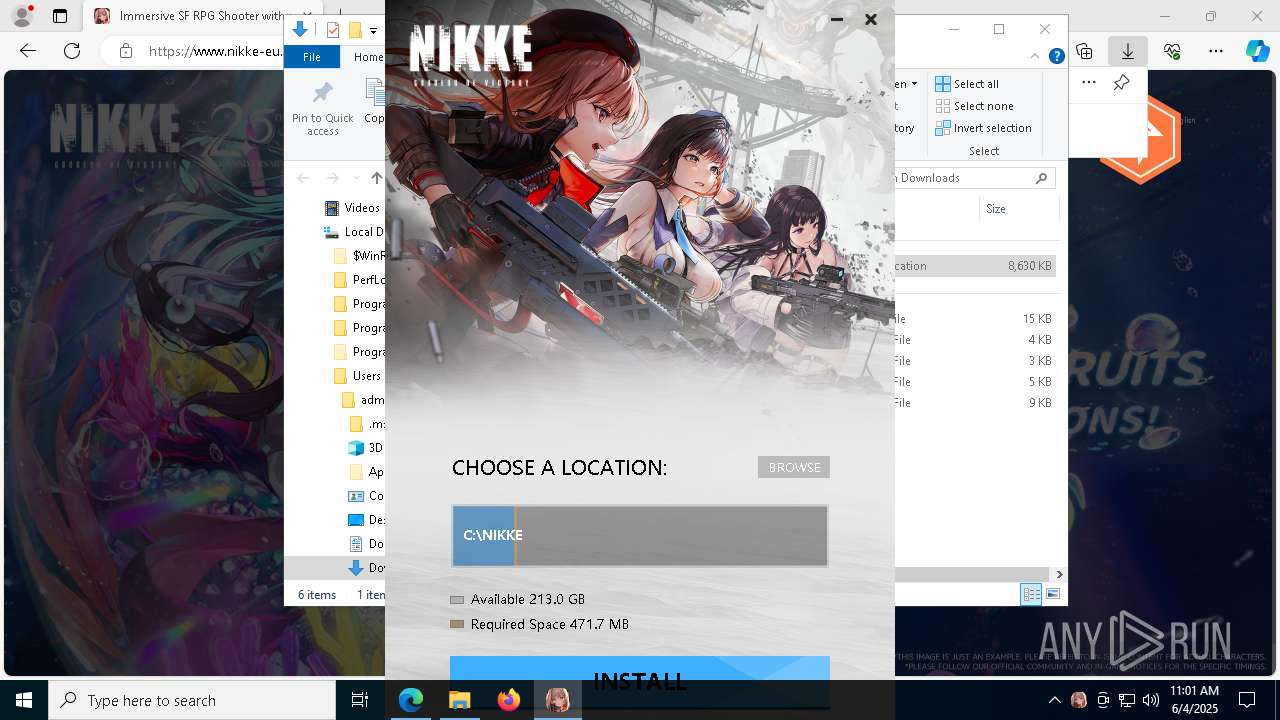Open the Windows notification center
1280x720 pixels.
pyautogui.click(x=1247, y=700)
